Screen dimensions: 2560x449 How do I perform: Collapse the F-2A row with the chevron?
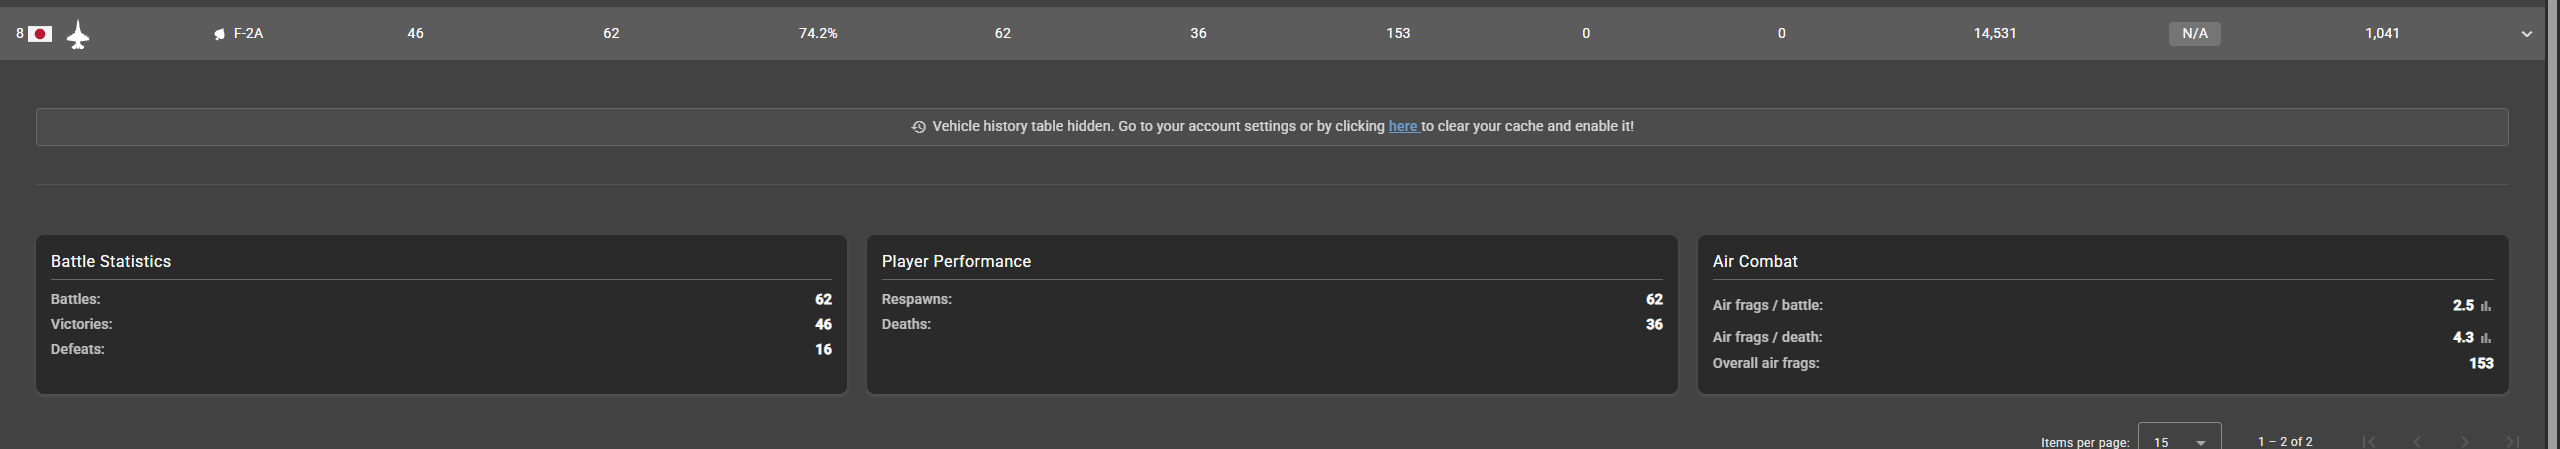2527,34
